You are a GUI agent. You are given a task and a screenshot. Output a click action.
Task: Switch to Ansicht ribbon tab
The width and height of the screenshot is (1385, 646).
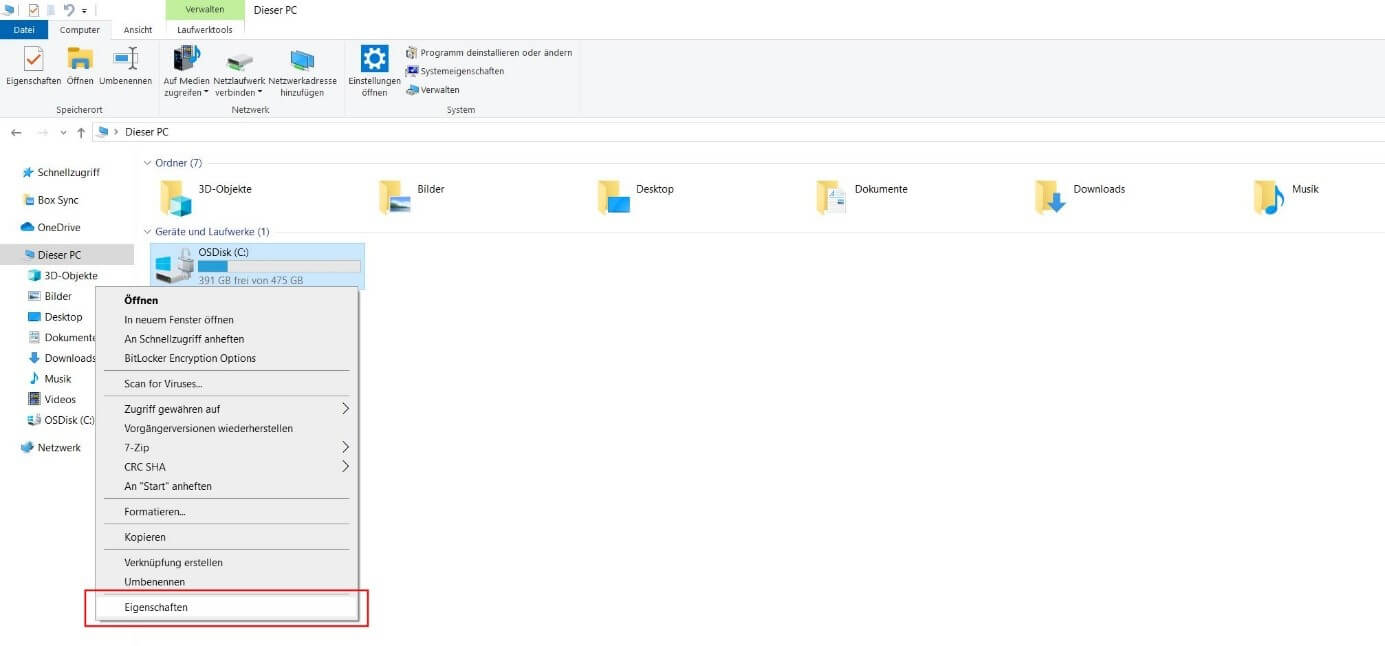(138, 30)
